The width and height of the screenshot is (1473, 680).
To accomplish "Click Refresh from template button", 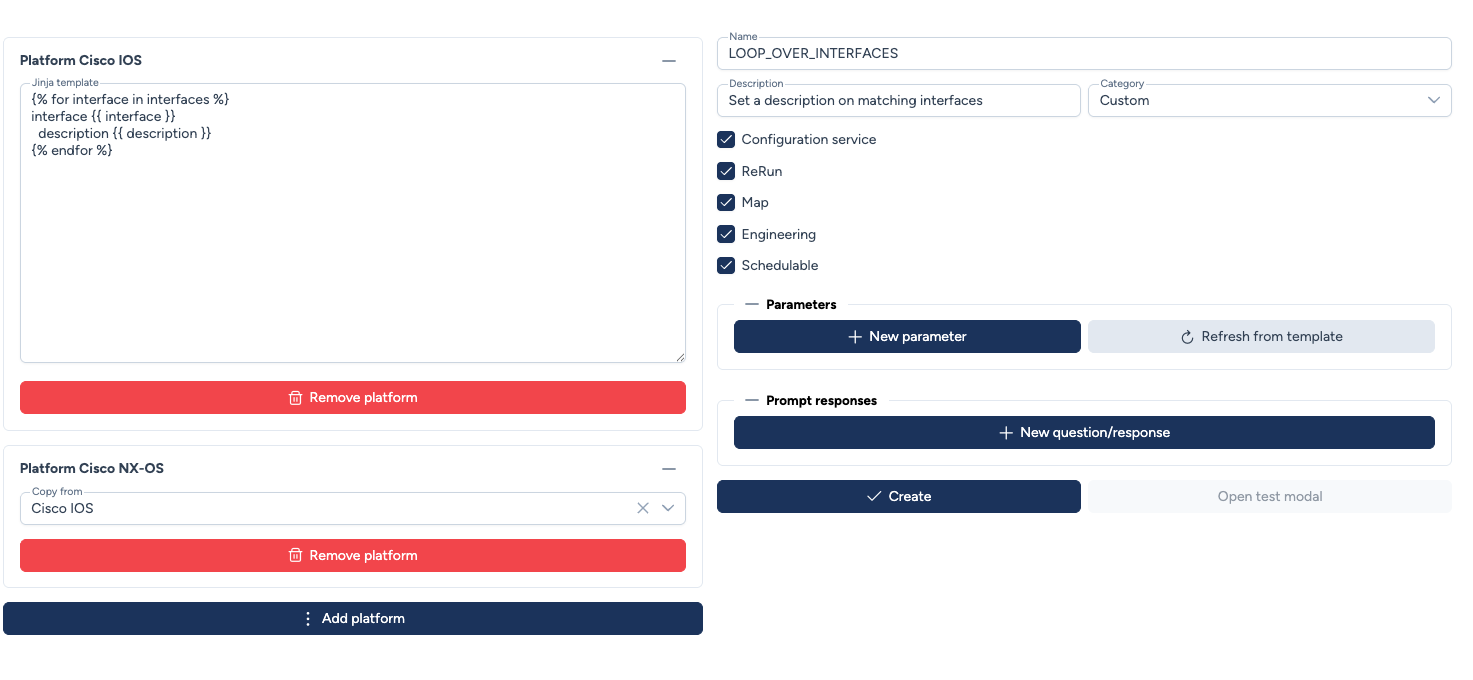I will 1261,337.
